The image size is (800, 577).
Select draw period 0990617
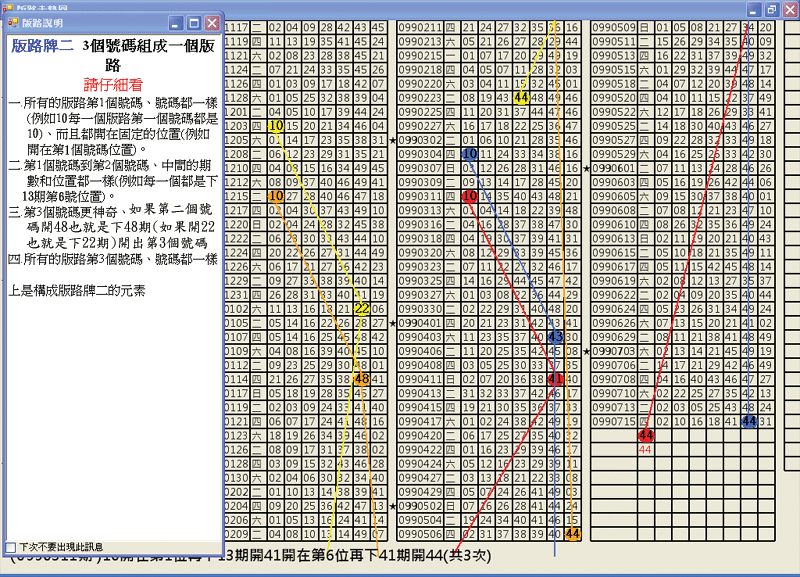(x=614, y=266)
